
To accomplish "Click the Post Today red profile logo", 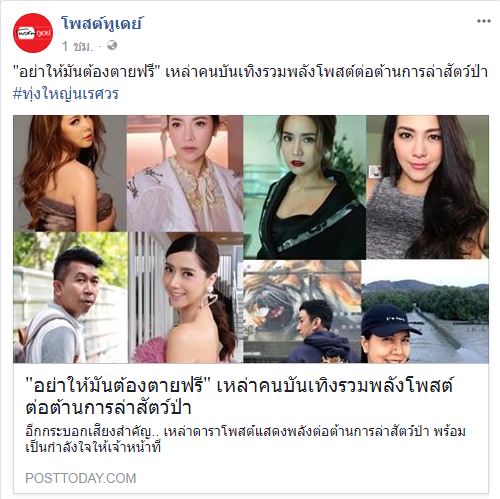I will [33, 33].
